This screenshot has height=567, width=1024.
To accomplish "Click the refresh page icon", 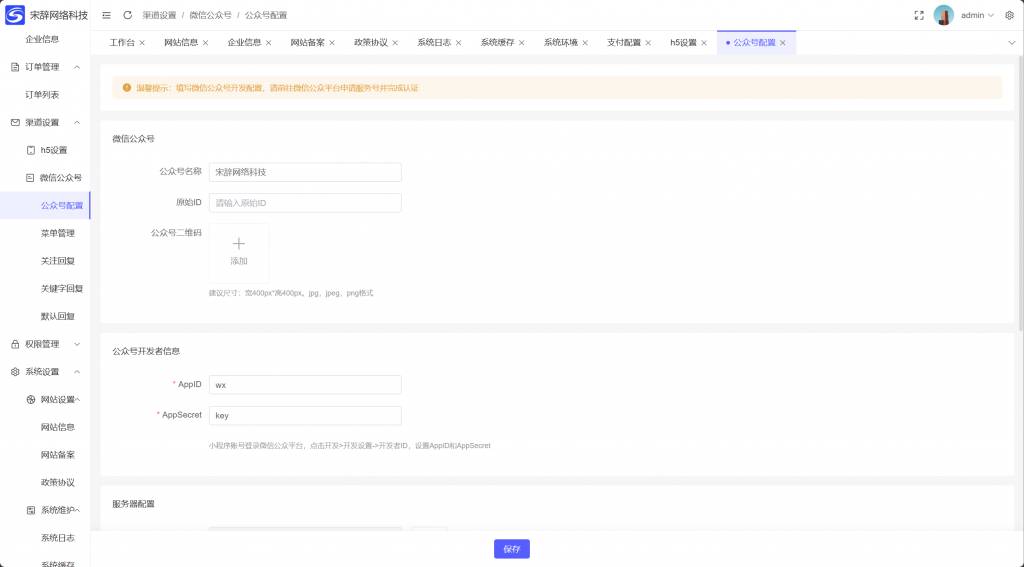I will click(x=127, y=15).
